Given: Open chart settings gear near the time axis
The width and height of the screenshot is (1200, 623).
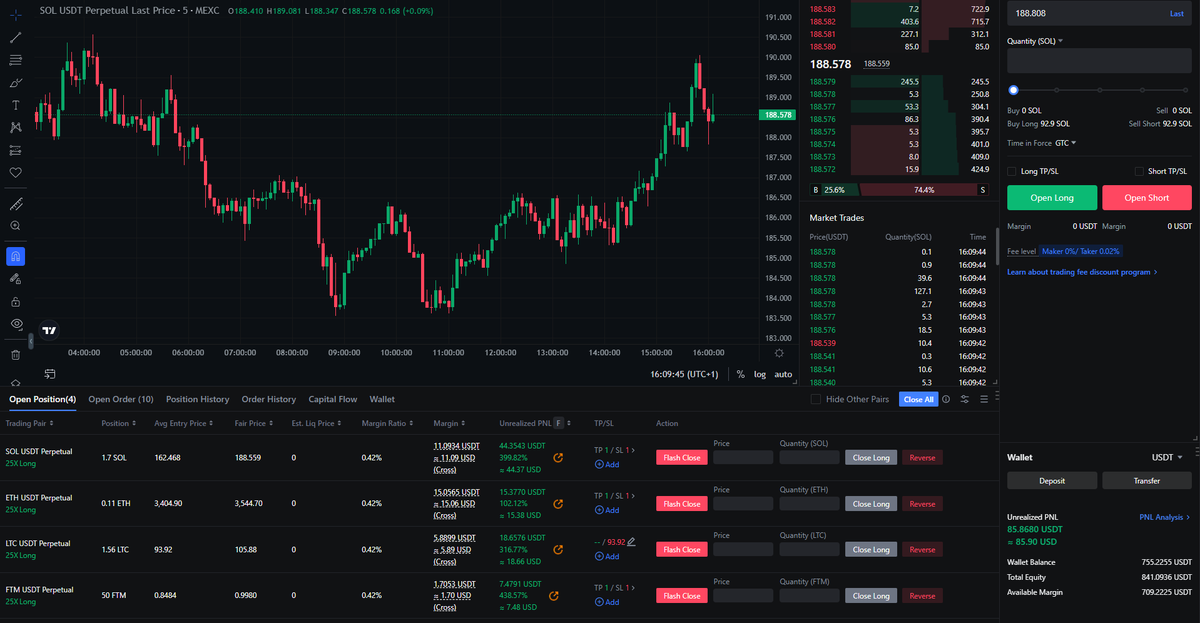Looking at the screenshot, I should [779, 354].
